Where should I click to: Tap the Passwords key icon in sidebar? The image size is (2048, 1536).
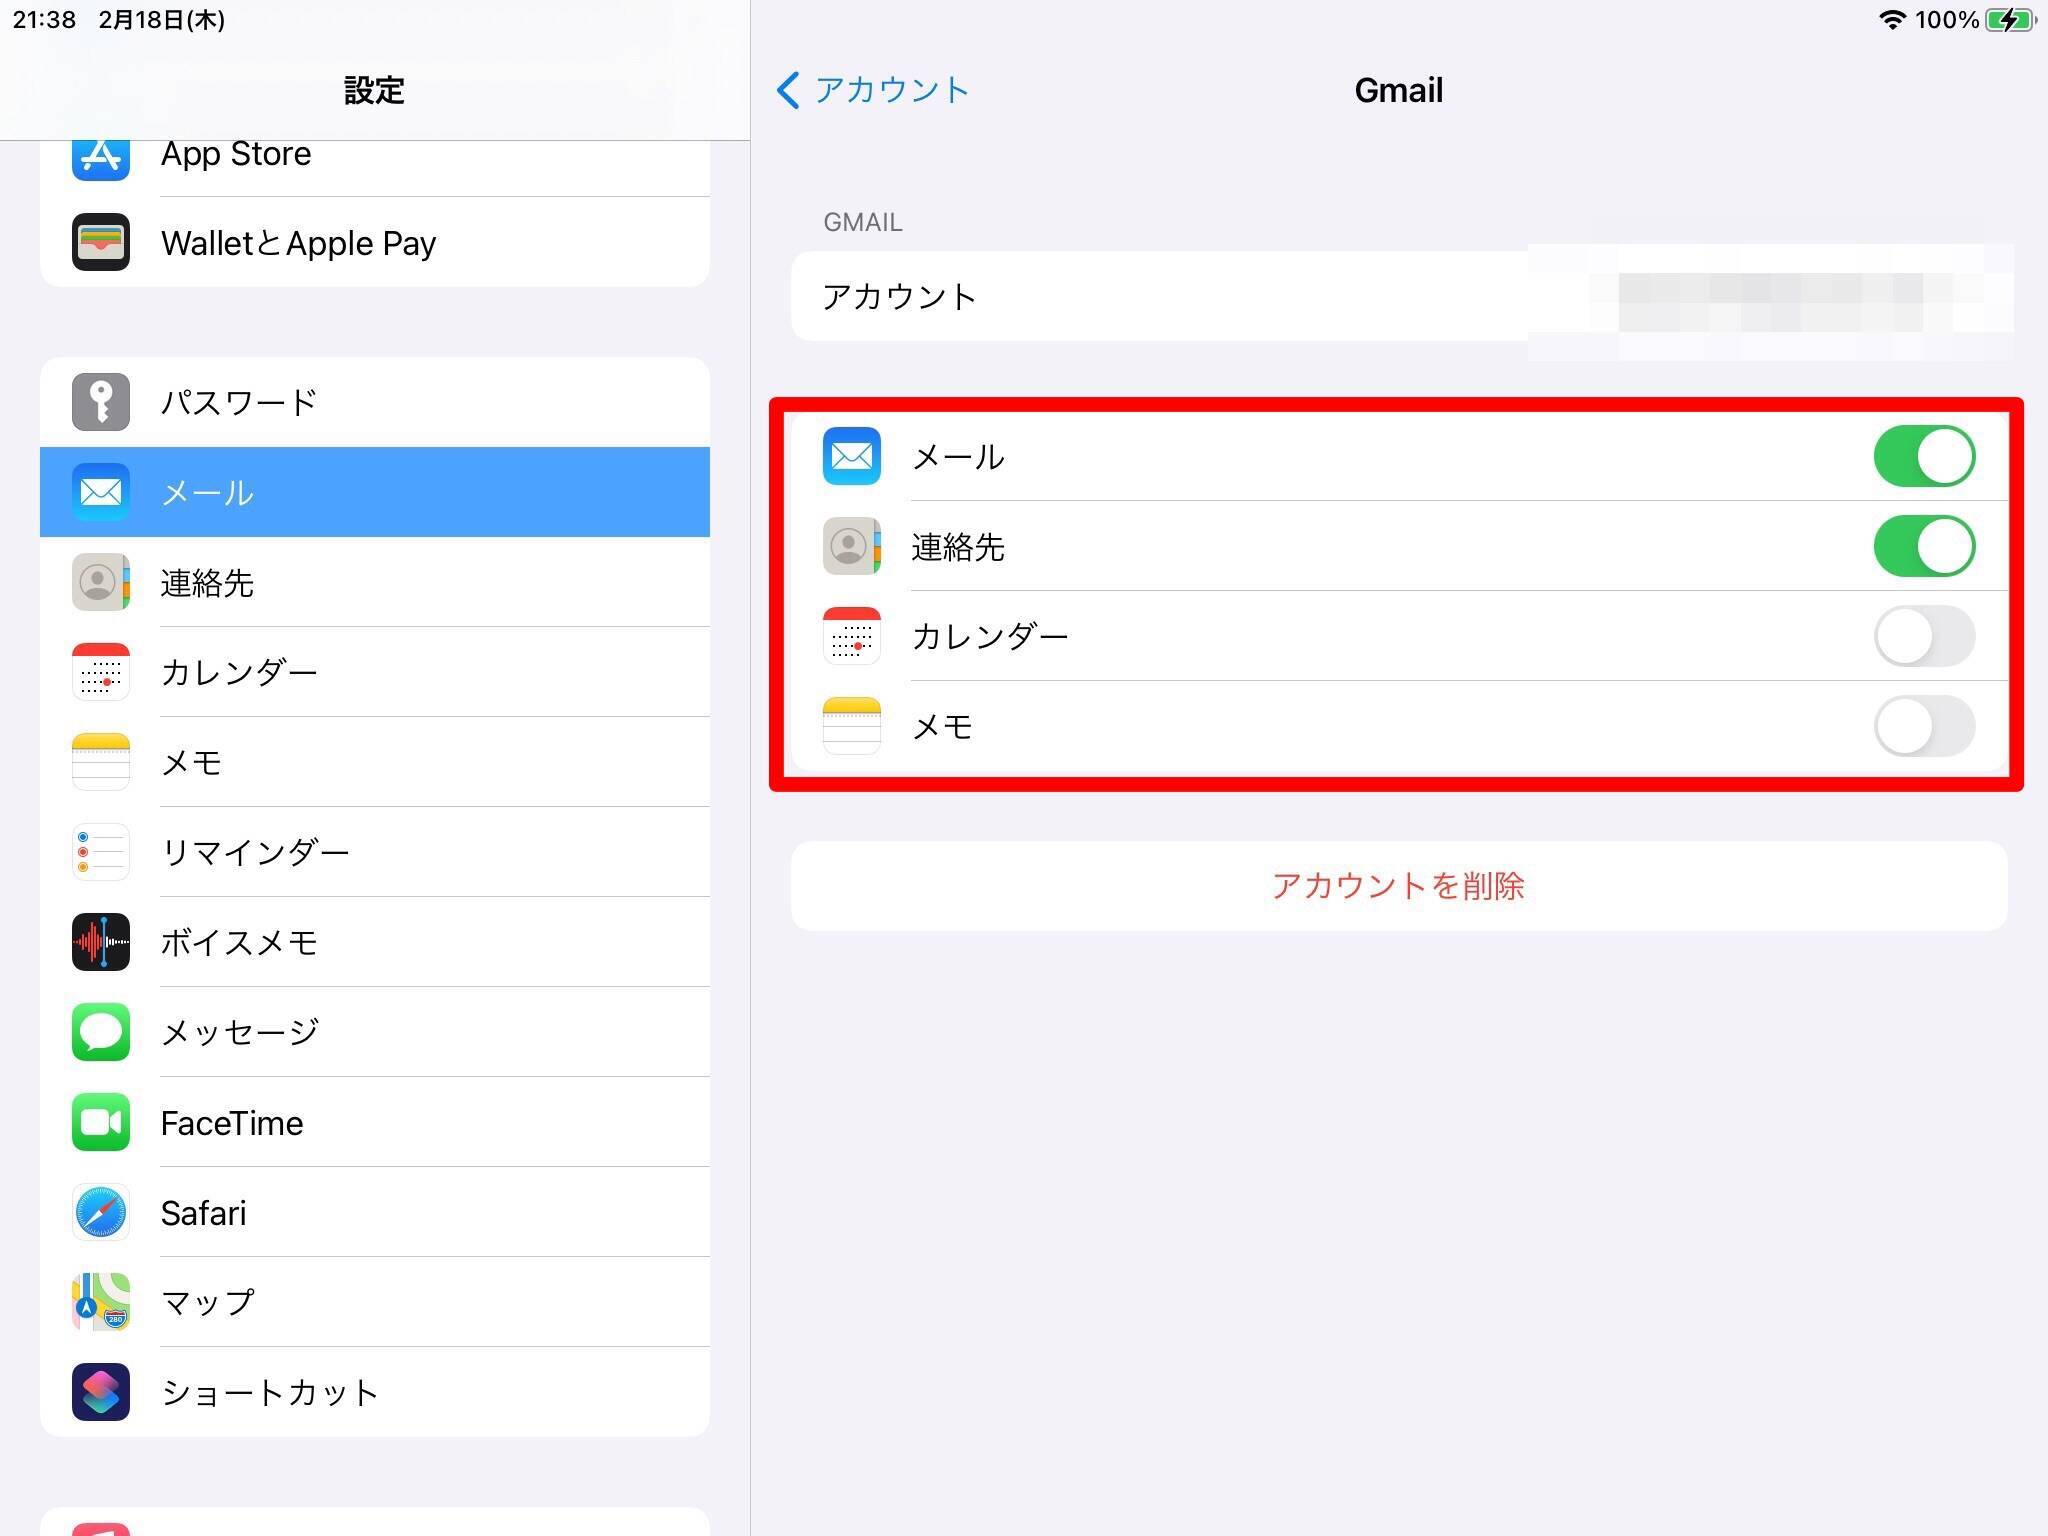[100, 402]
